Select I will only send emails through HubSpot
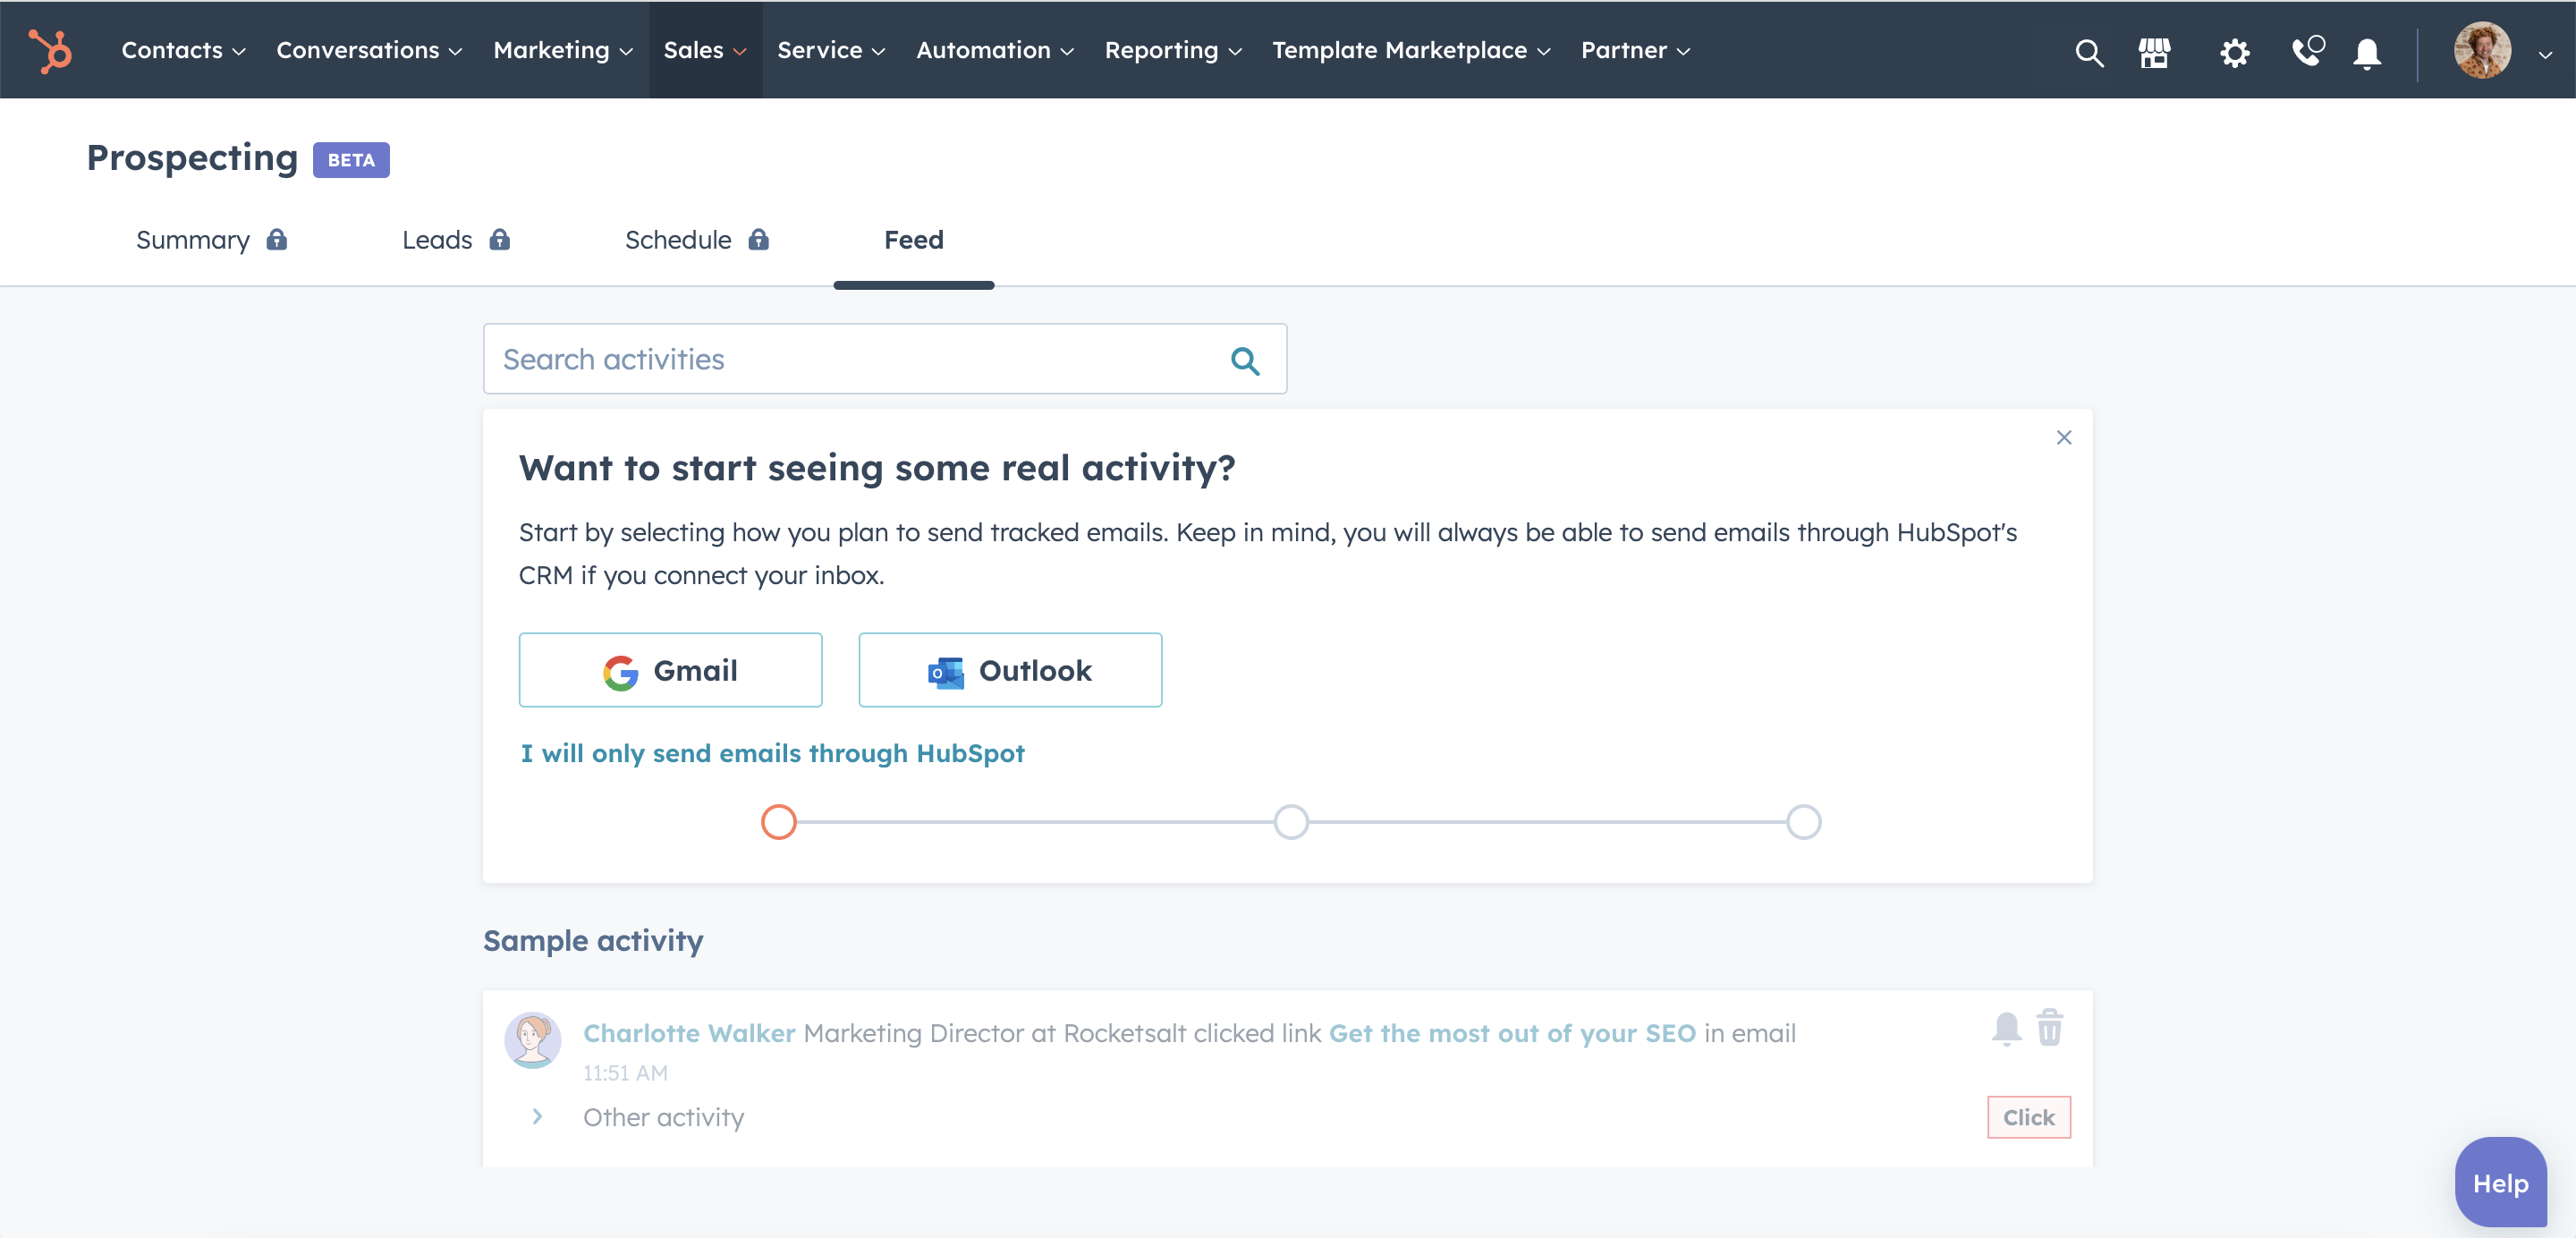Image resolution: width=2576 pixels, height=1238 pixels. (x=772, y=752)
